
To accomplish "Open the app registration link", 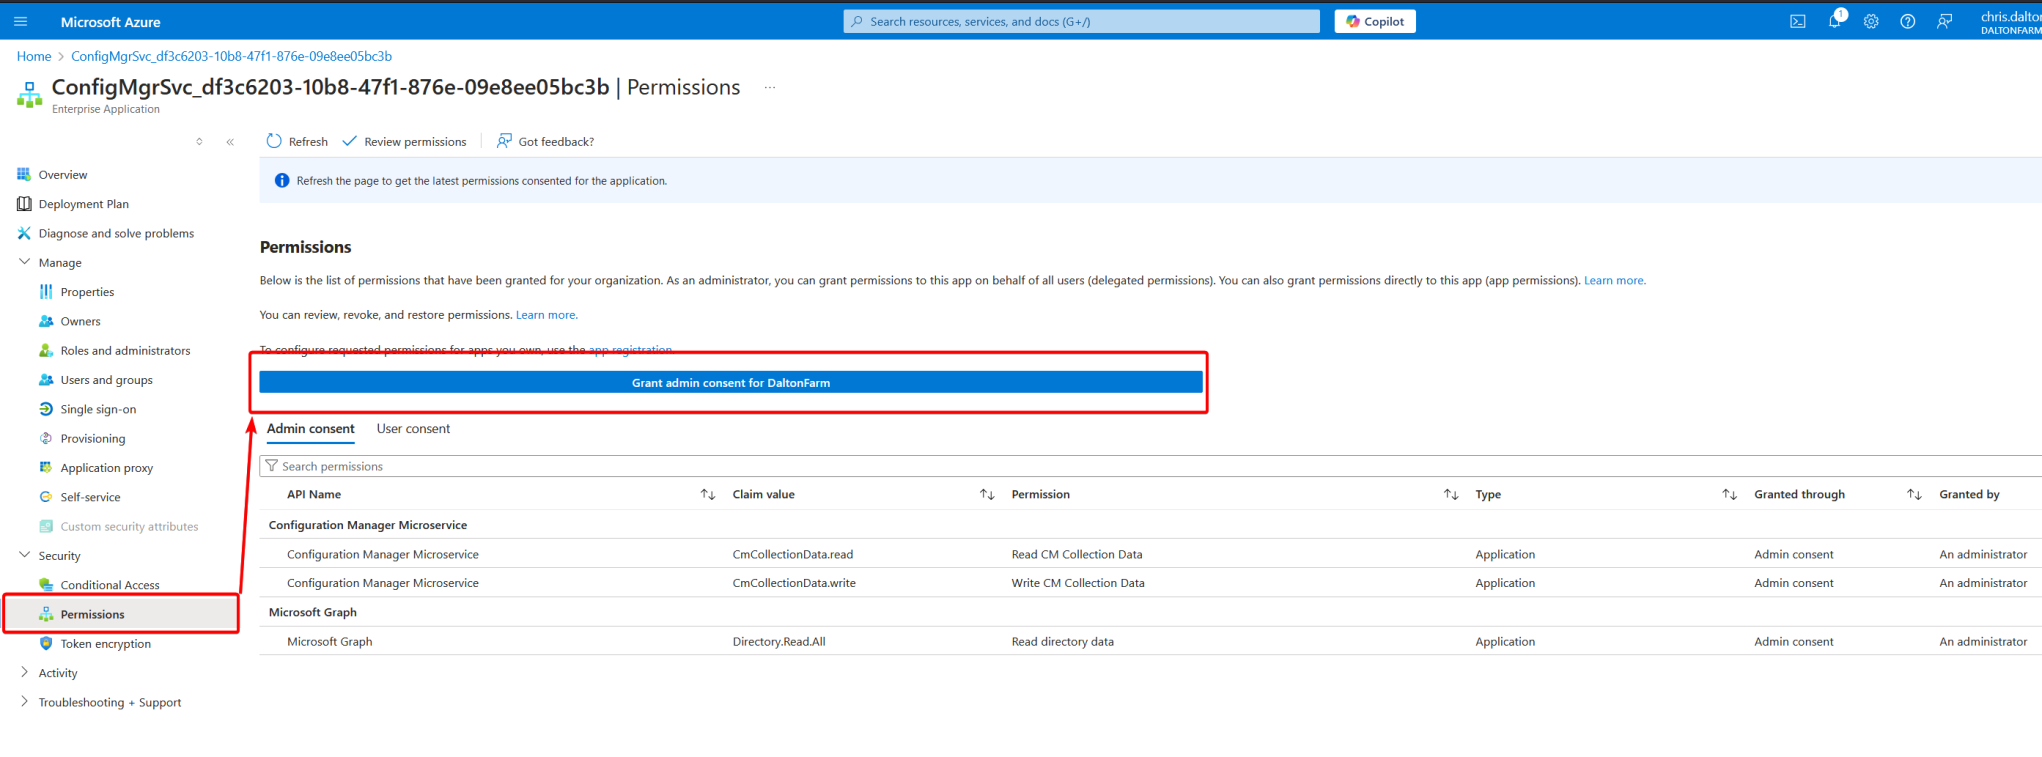I will [x=630, y=349].
